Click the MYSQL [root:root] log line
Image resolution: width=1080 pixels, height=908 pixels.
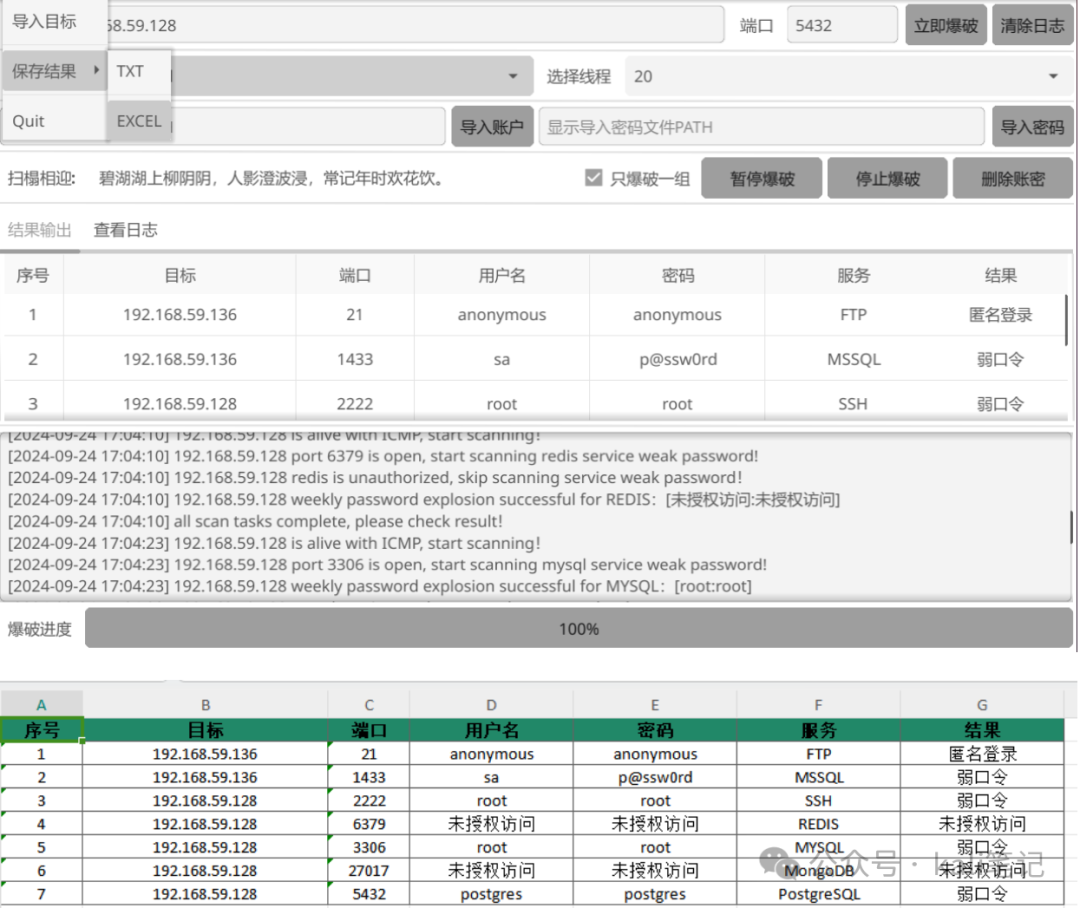click(x=380, y=586)
